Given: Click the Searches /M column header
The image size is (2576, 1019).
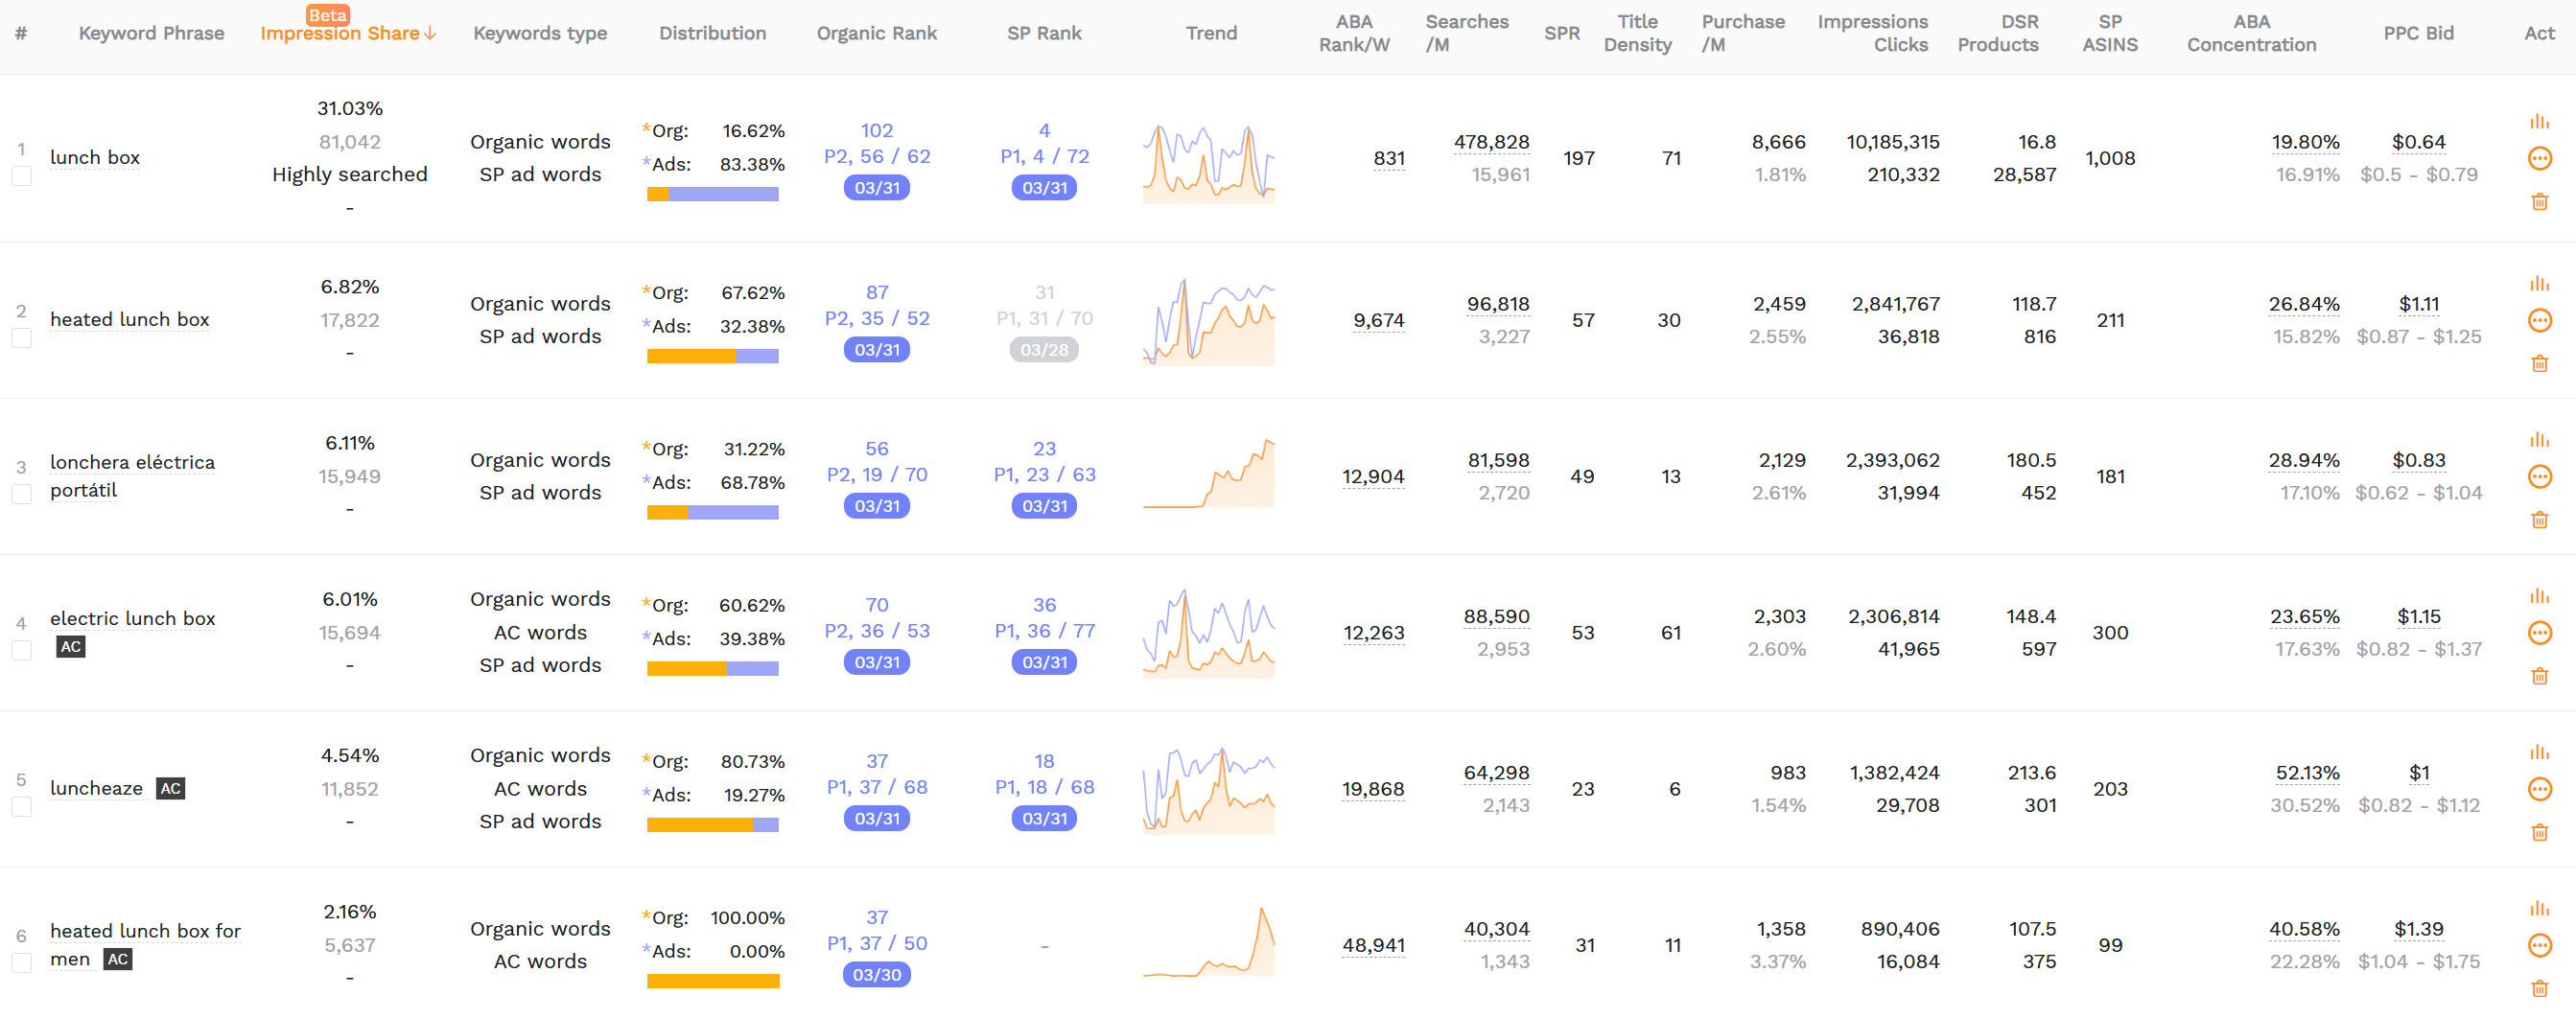Looking at the screenshot, I should tap(1466, 33).
